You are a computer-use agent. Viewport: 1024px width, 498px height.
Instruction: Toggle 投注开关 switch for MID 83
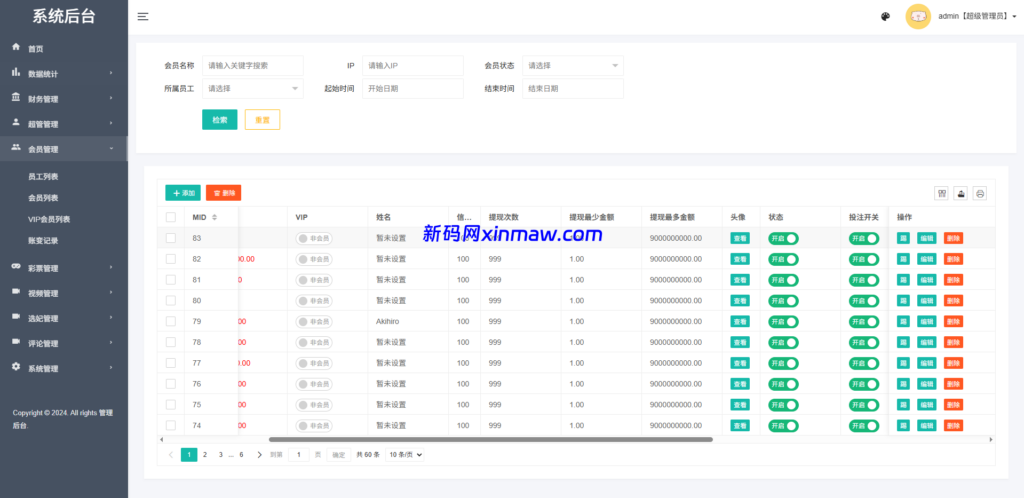(864, 238)
